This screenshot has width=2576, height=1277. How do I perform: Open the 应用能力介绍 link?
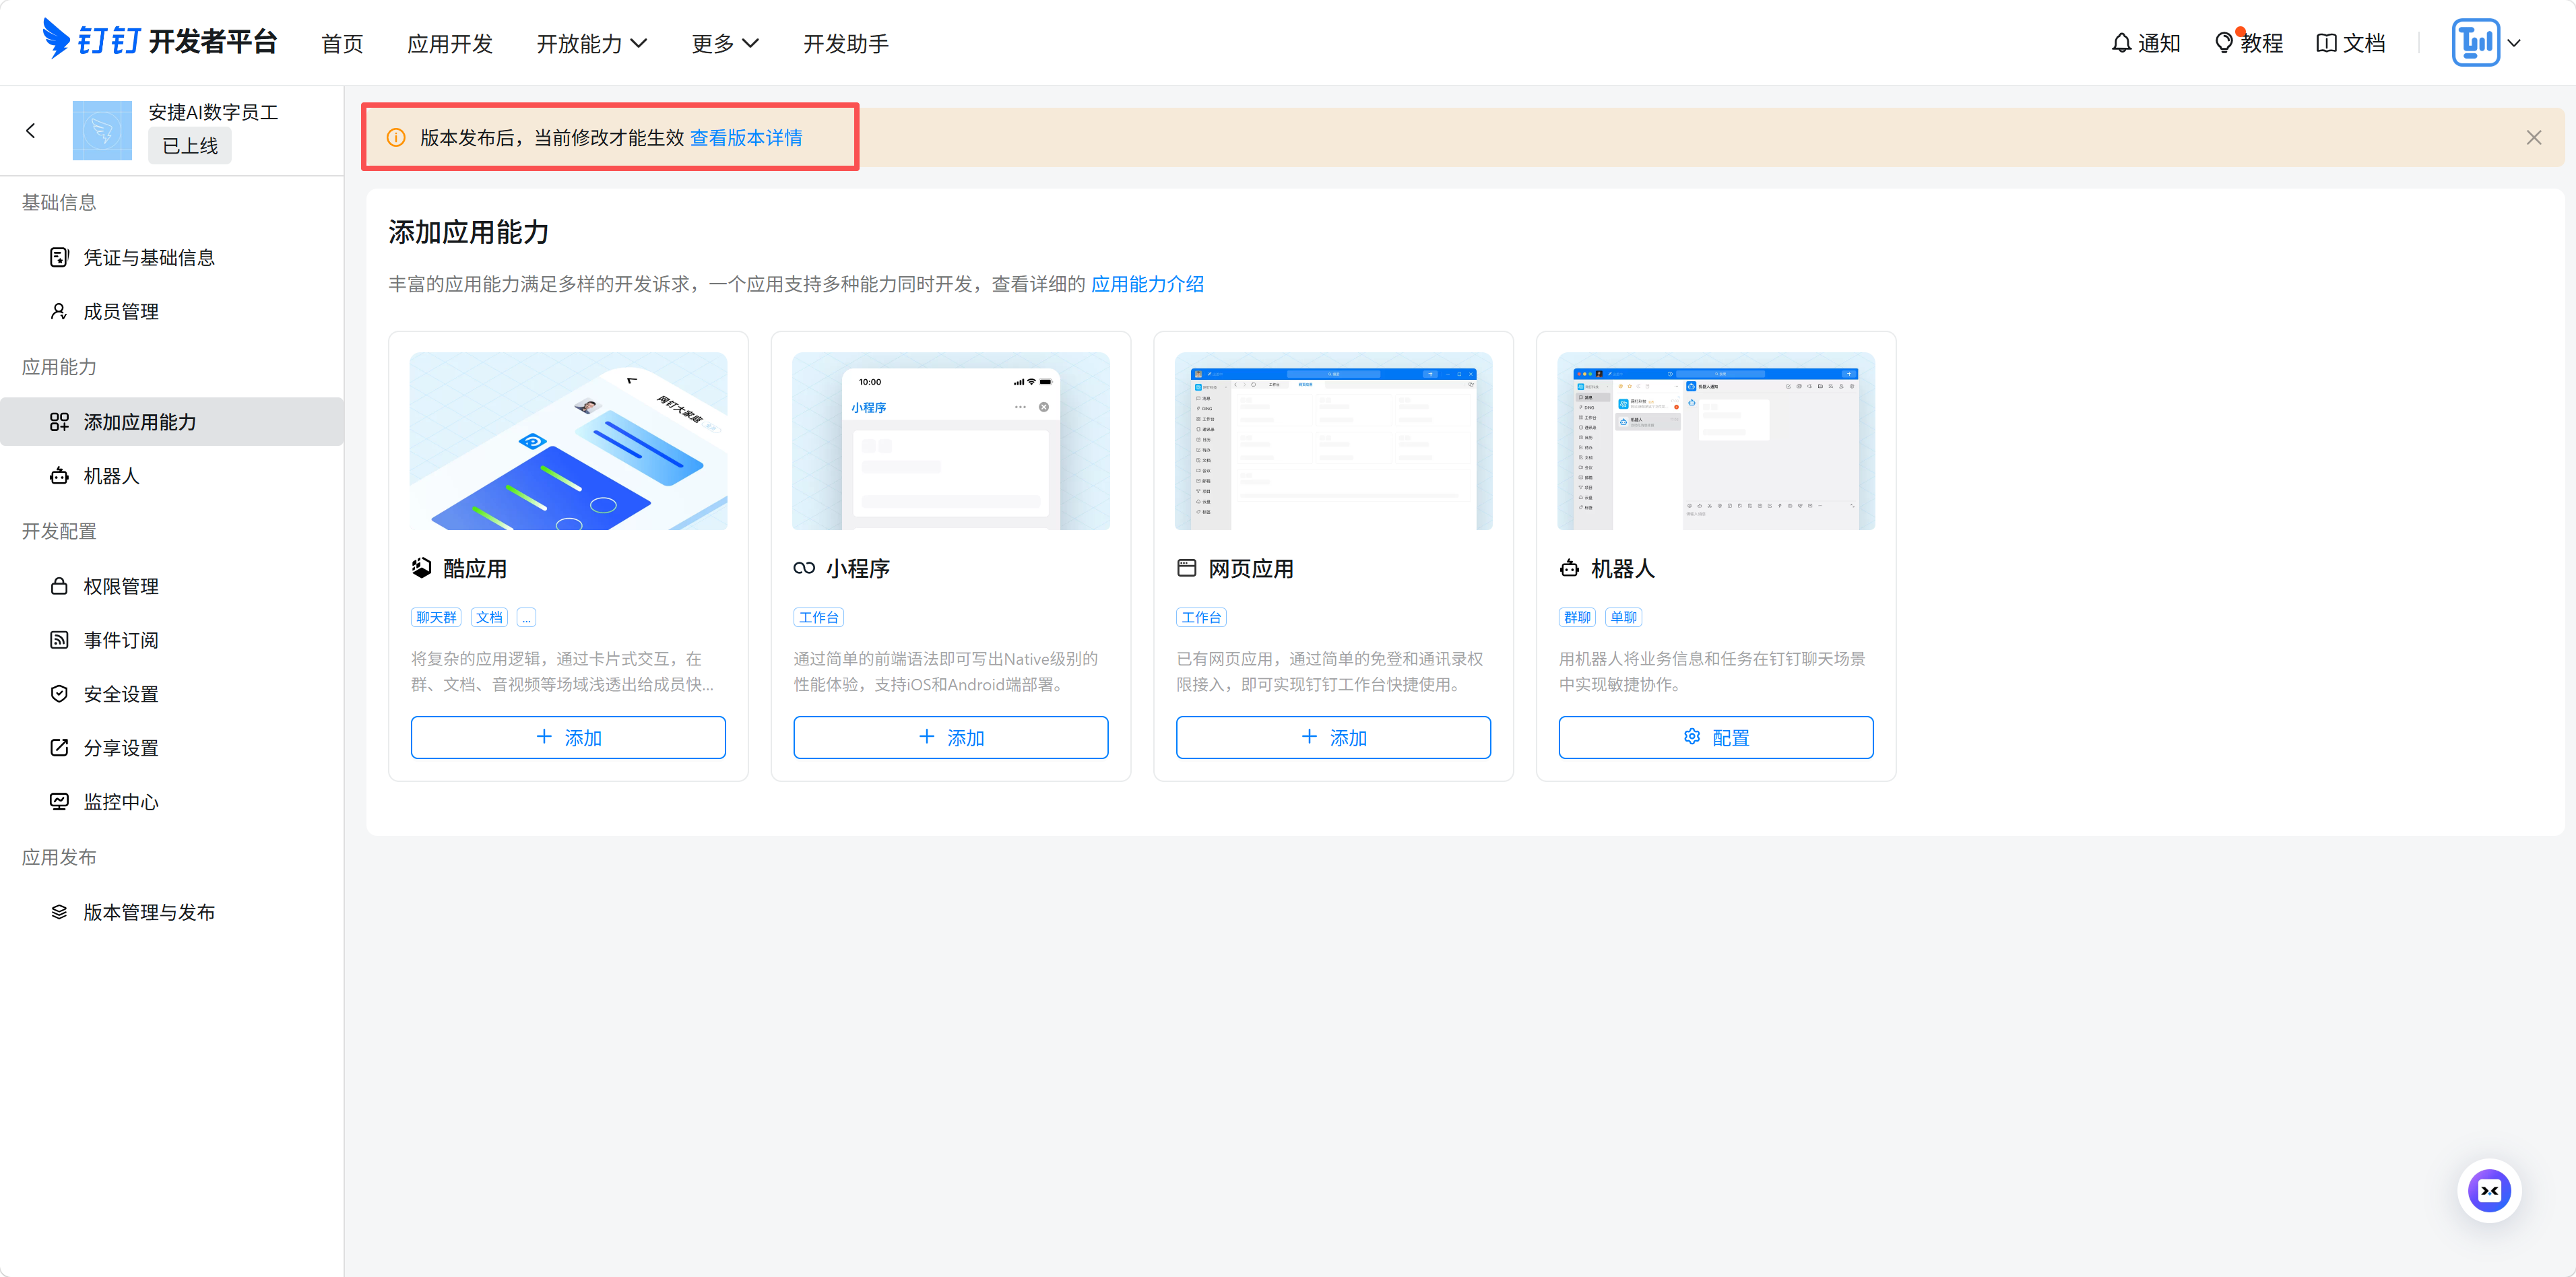pyautogui.click(x=1147, y=284)
